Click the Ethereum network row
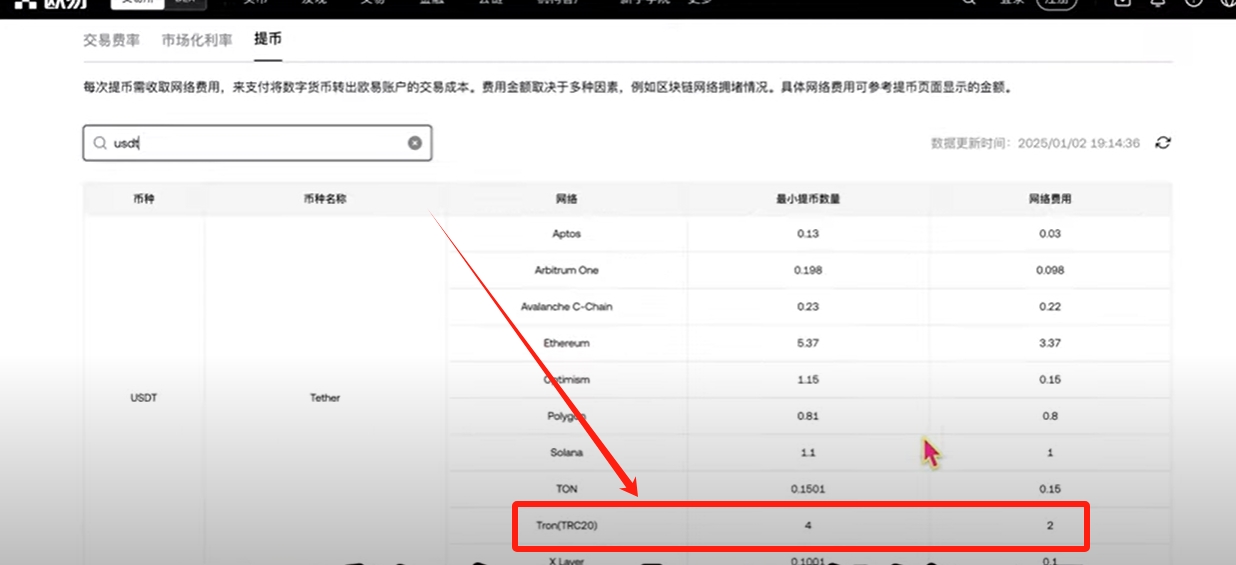 808,343
